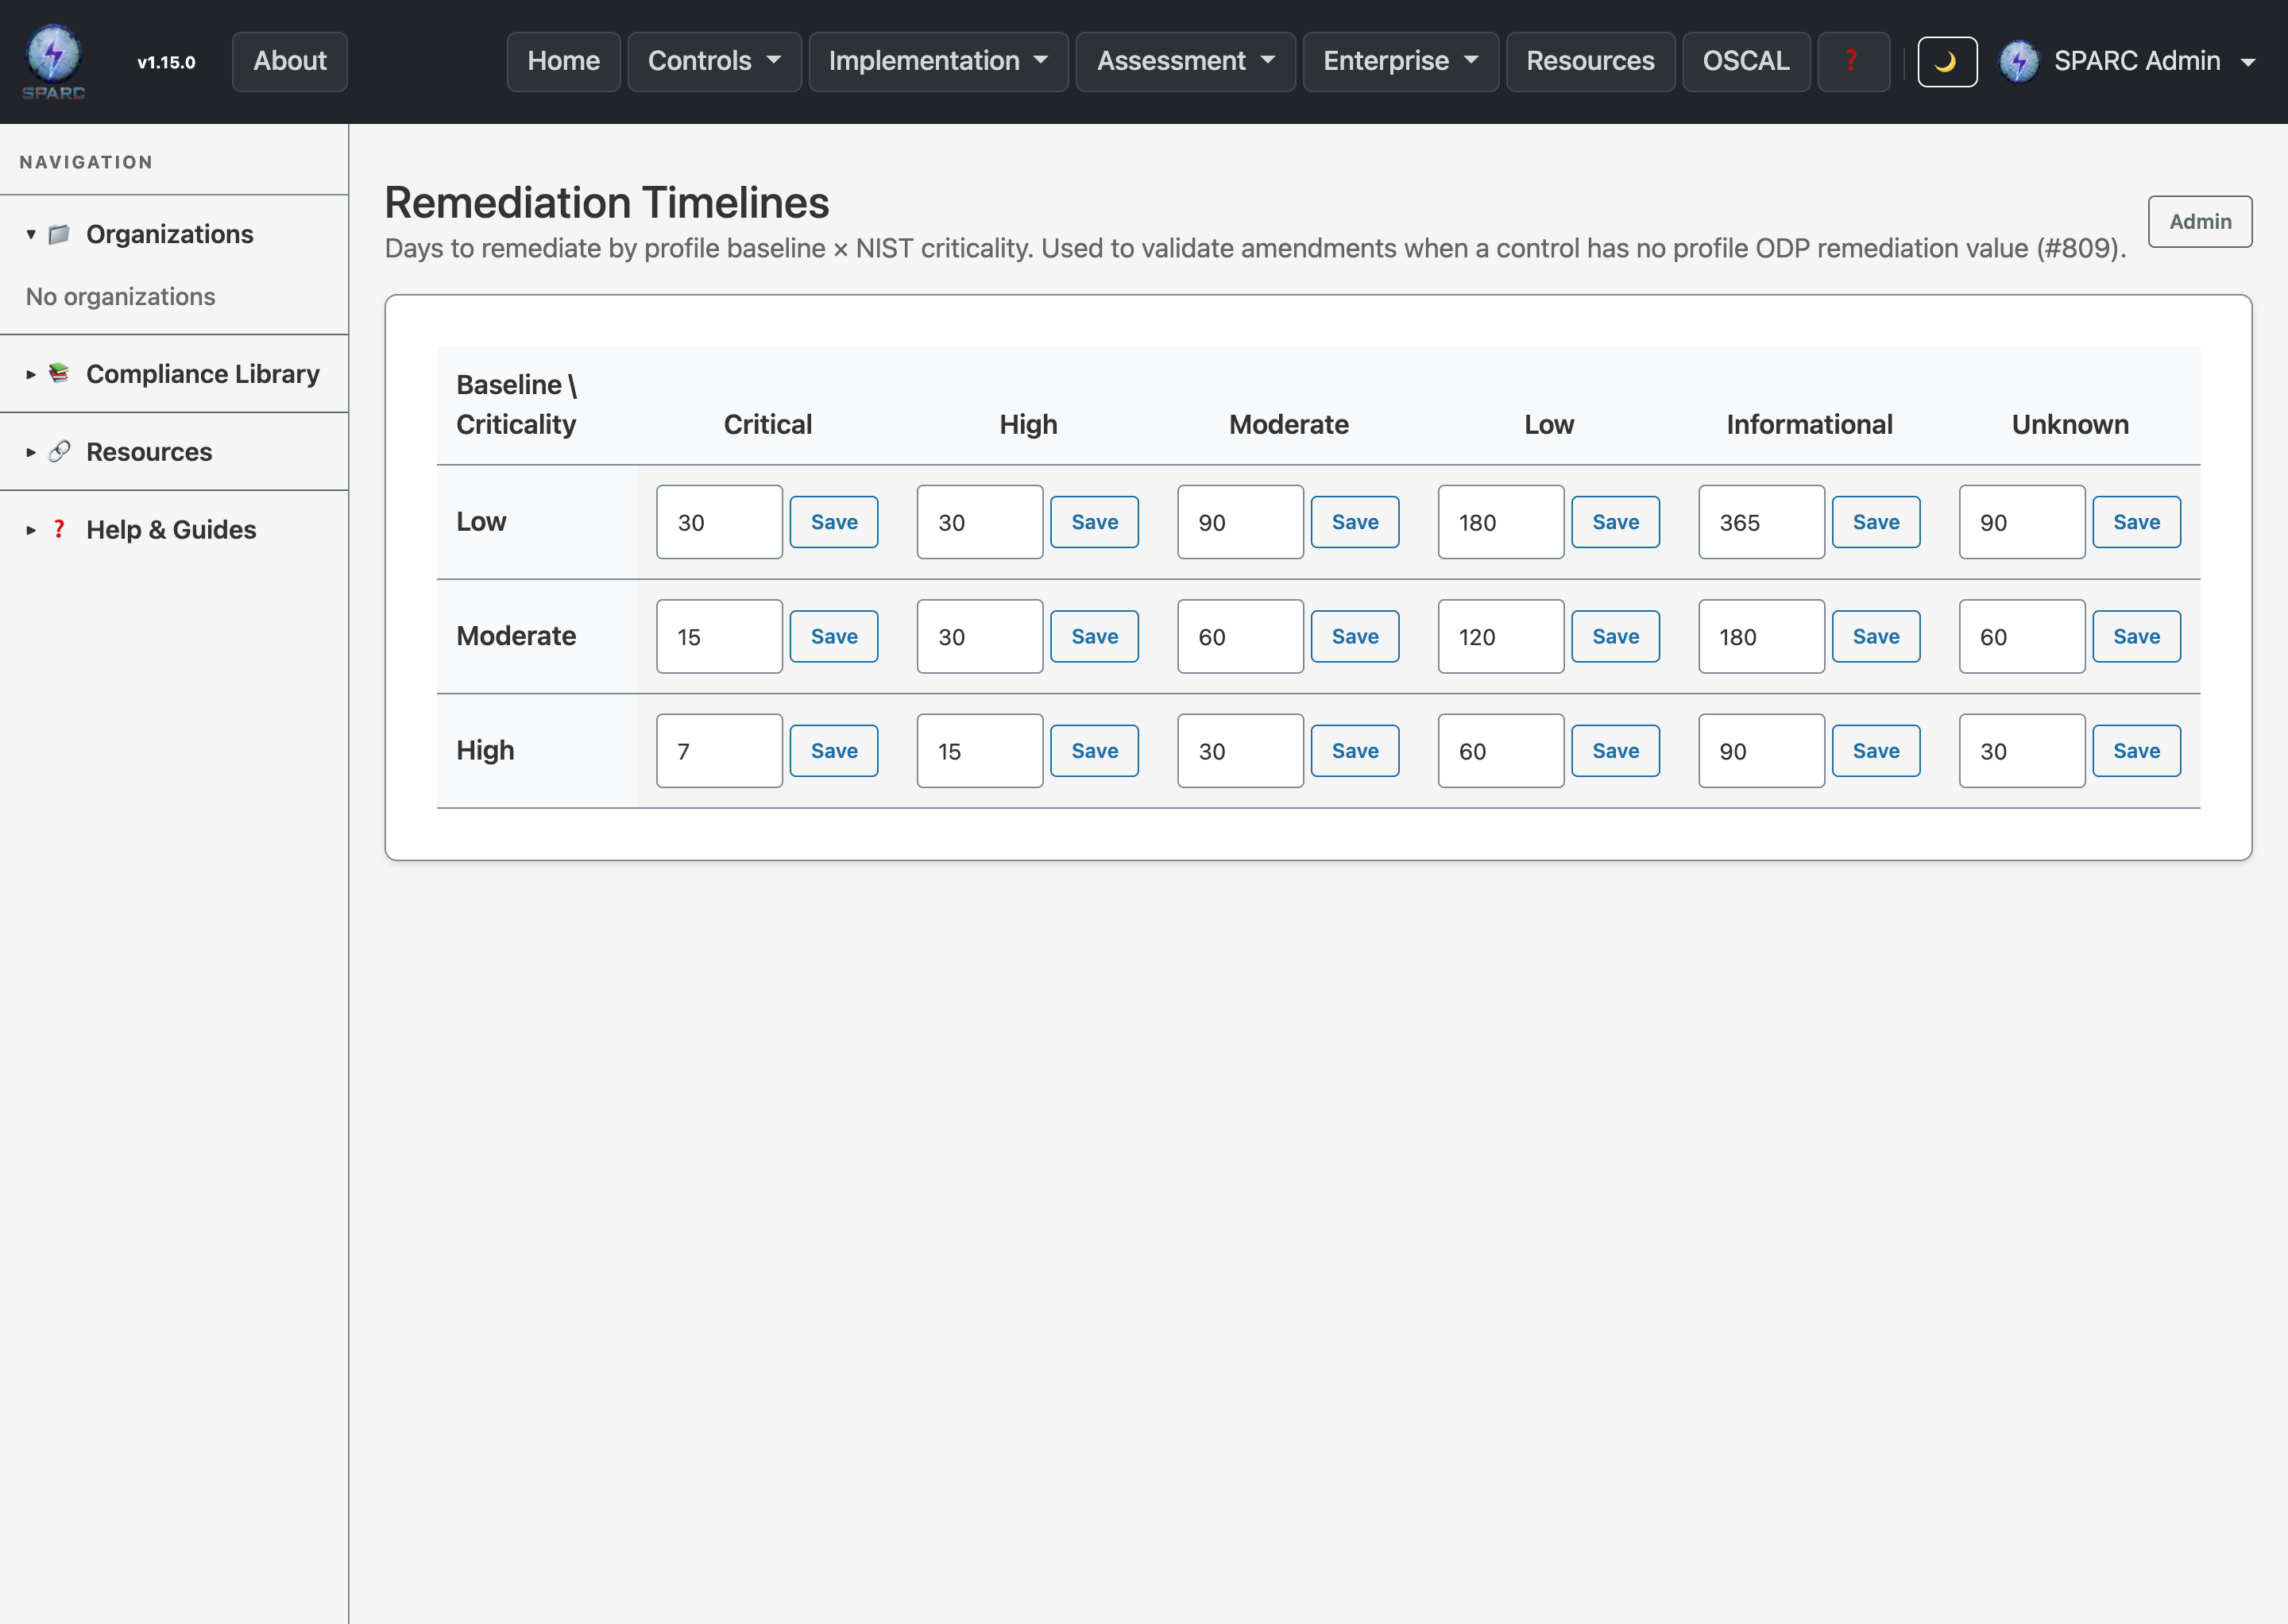
Task: Focus the Low baseline Critical days field
Action: (x=719, y=522)
